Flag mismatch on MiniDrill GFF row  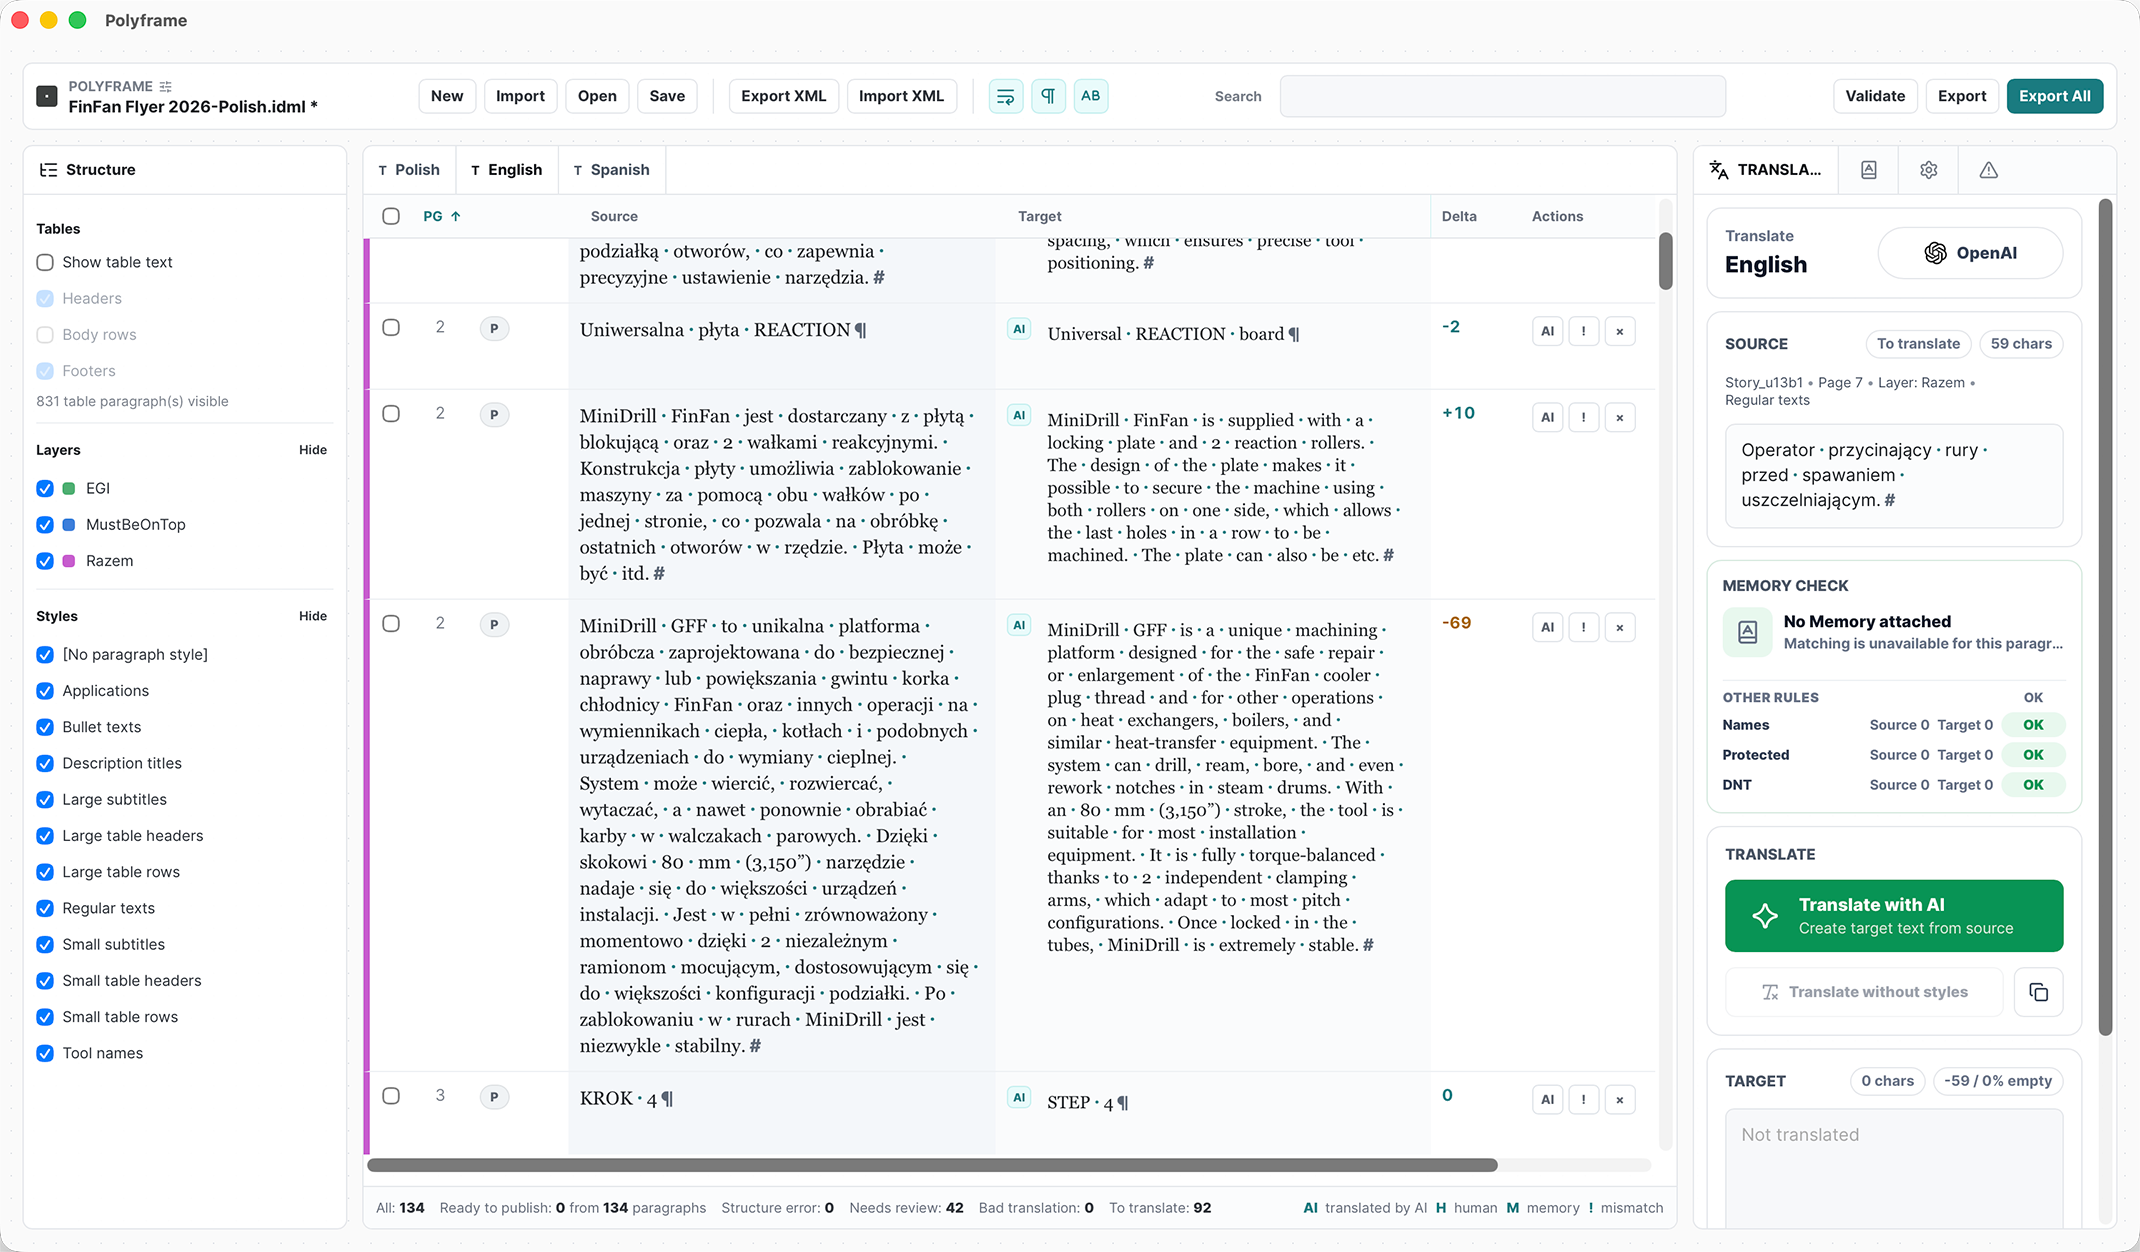click(1583, 627)
